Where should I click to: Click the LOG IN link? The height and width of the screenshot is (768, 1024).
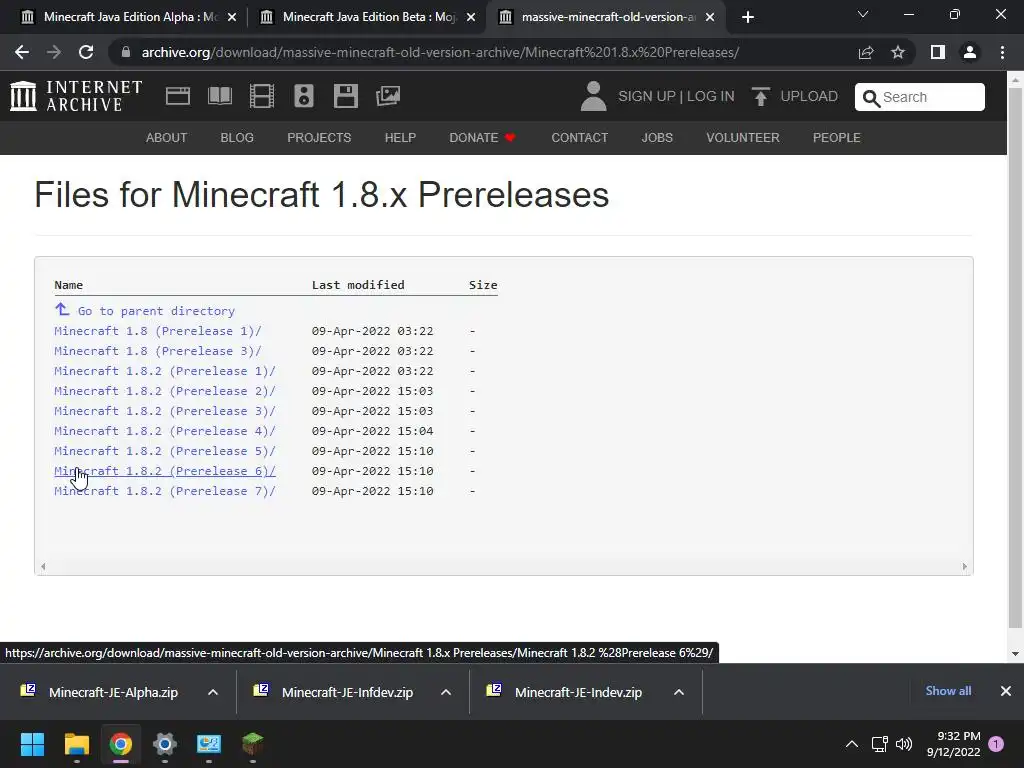click(711, 96)
